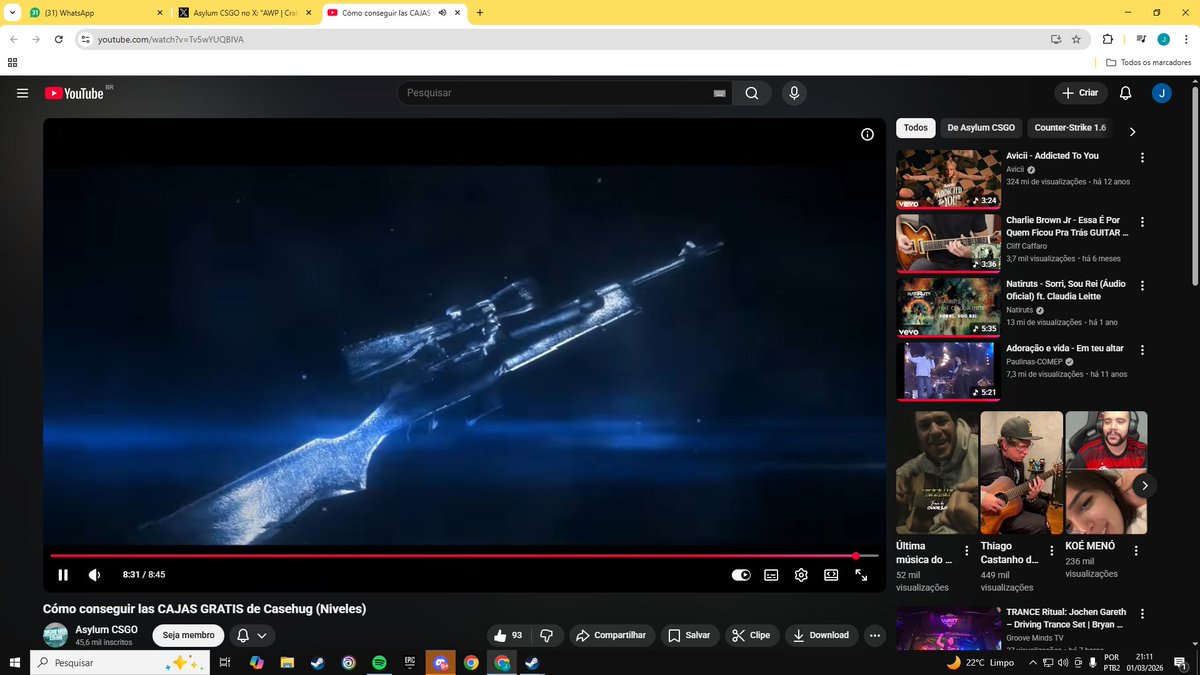Open Epic Games launcher from taskbar
The width and height of the screenshot is (1200, 675).
pos(409,662)
